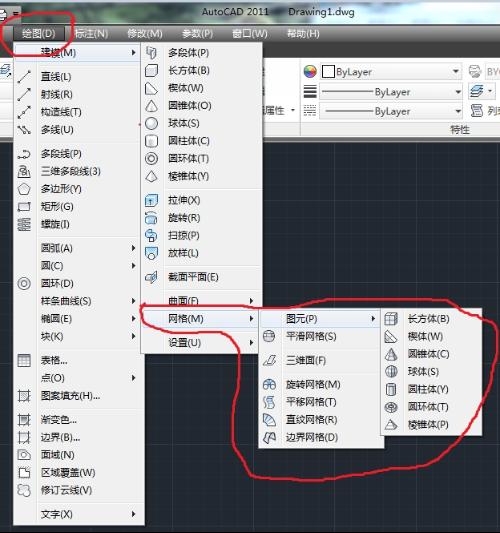Open the 绘图(D) menu
The image size is (500, 533).
click(38, 34)
